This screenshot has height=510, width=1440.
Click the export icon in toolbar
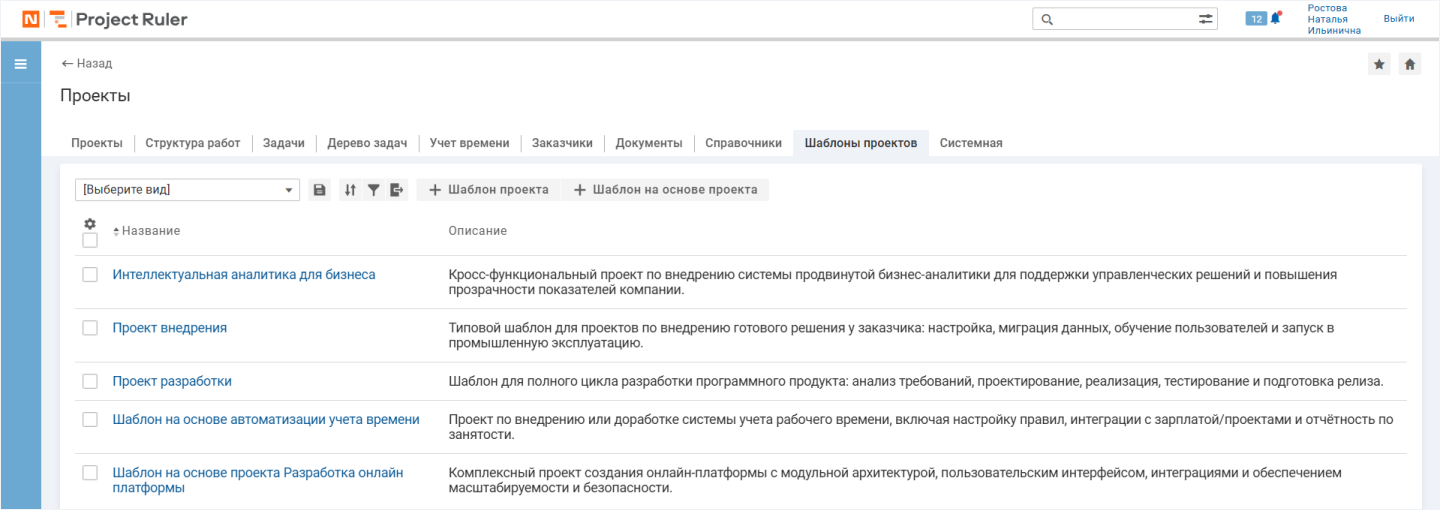point(397,190)
